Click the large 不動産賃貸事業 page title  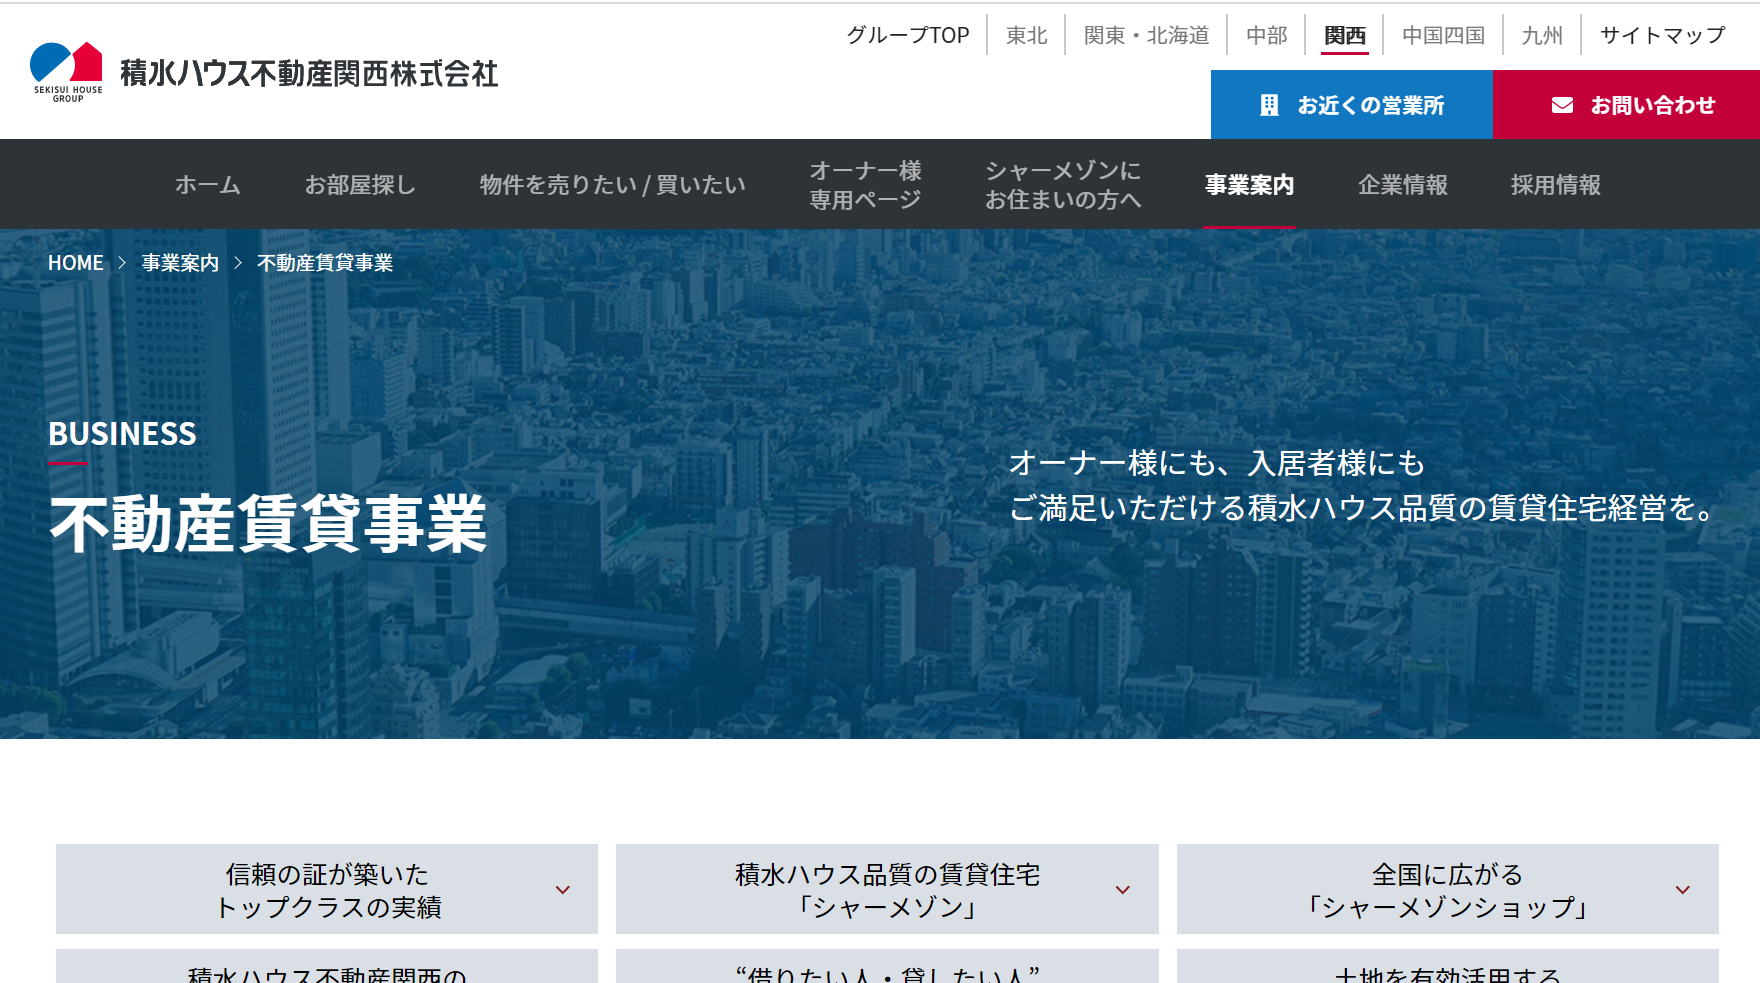tap(268, 524)
